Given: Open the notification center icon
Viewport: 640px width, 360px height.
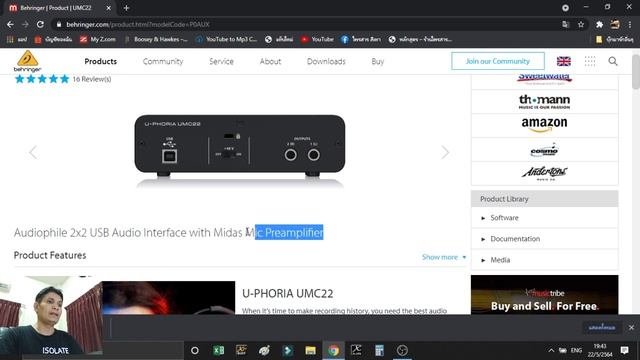Looking at the screenshot, I should pos(624,350).
